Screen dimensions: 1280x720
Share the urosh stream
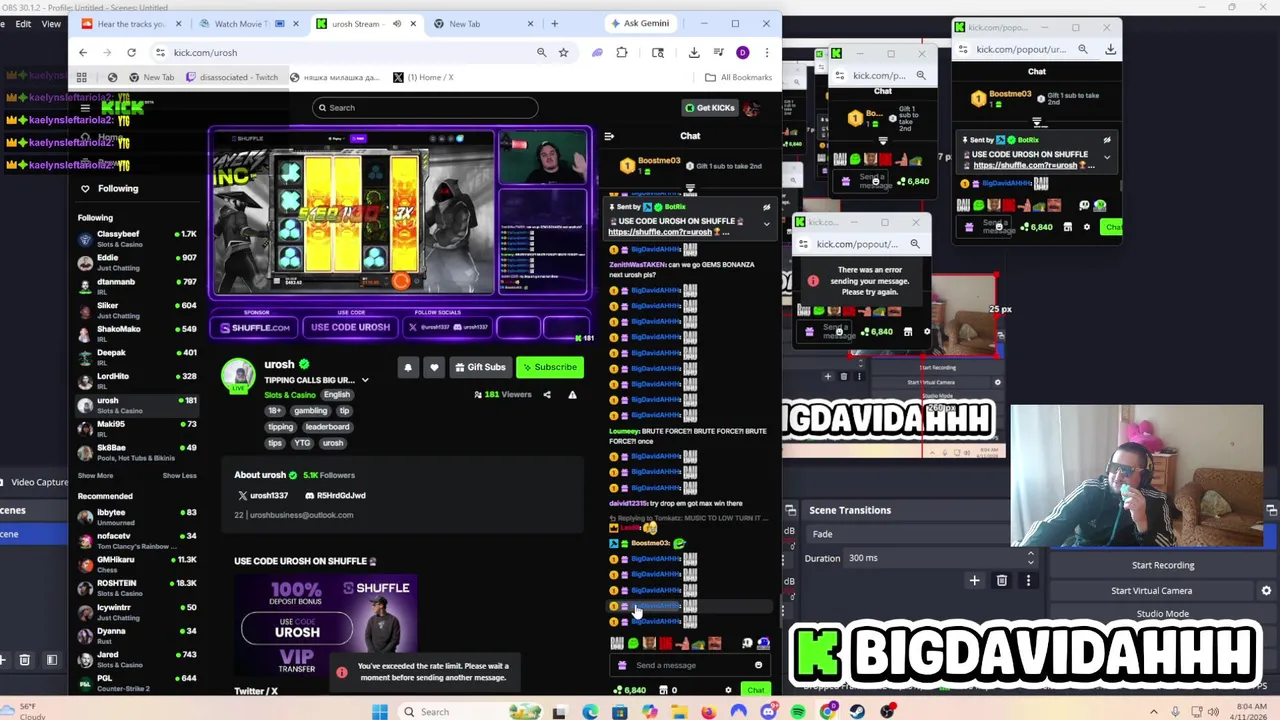[547, 394]
